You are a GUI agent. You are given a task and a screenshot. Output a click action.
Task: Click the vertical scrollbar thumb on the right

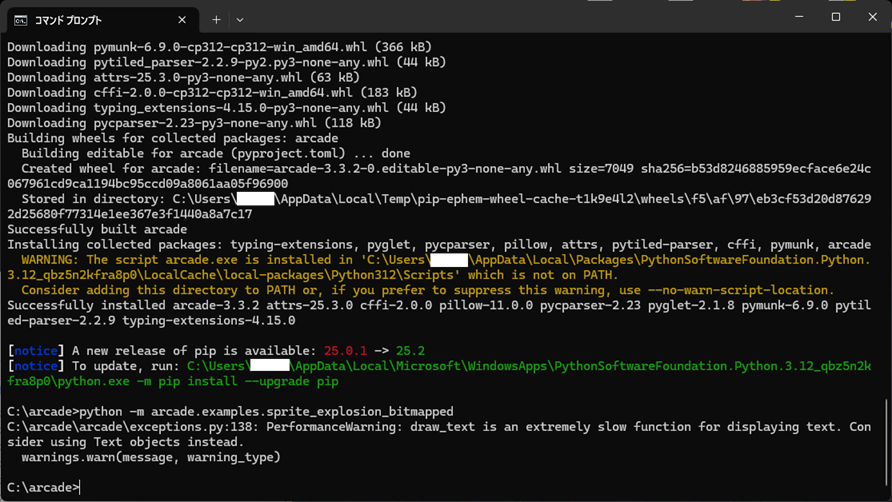(886, 445)
